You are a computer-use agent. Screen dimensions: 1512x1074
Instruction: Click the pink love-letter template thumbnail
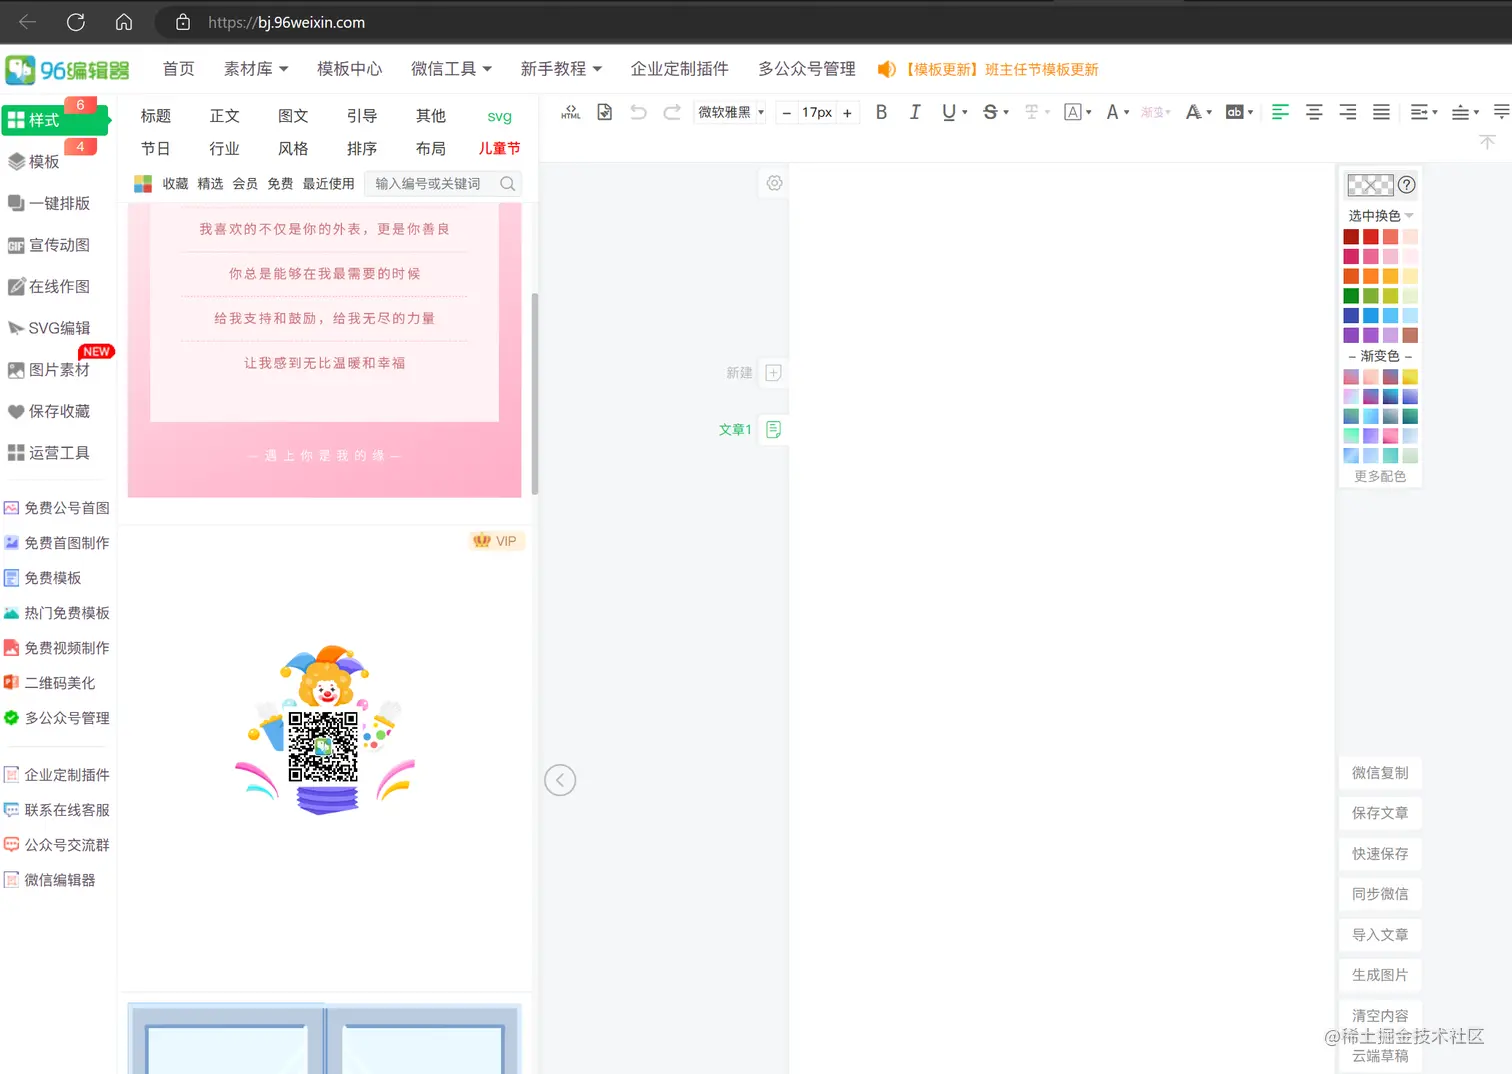(324, 350)
